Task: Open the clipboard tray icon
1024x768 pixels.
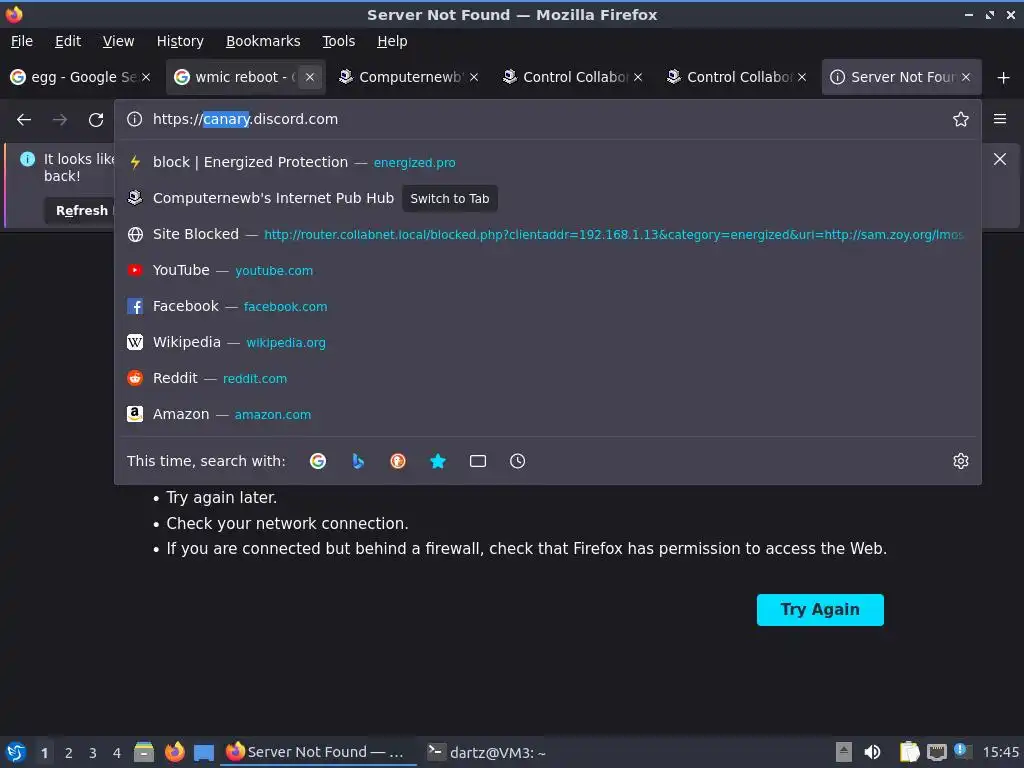Action: (x=909, y=752)
